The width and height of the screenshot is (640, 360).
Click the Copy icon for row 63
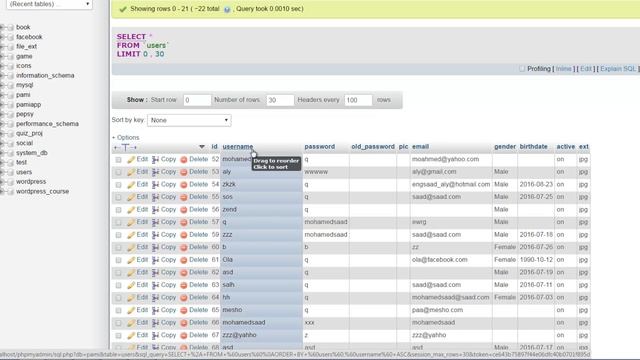tap(156, 285)
